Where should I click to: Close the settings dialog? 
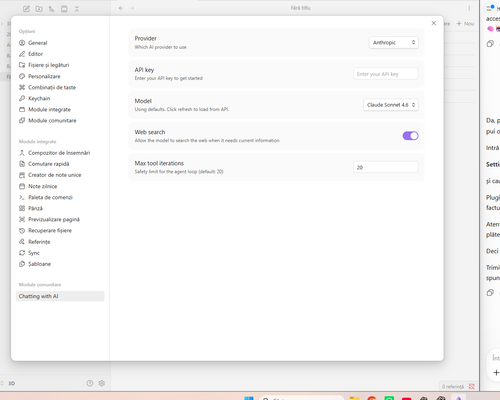(x=434, y=23)
